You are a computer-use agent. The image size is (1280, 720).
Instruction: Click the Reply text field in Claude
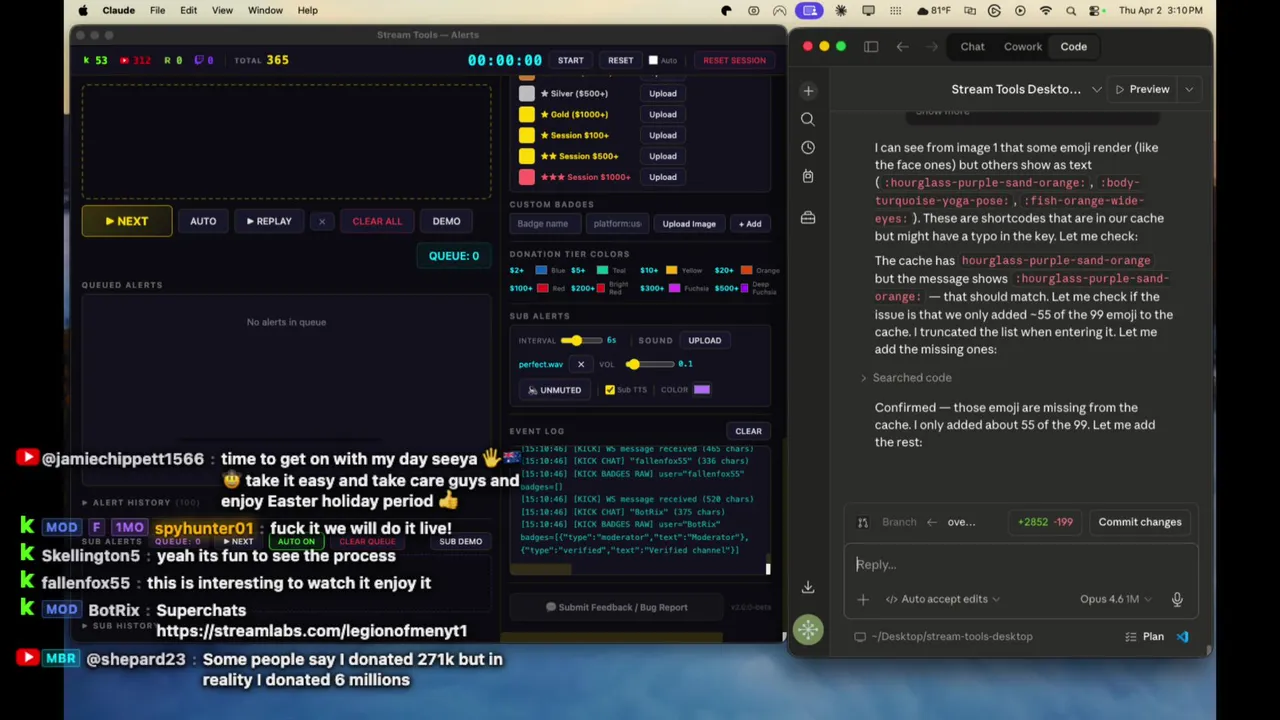1020,565
